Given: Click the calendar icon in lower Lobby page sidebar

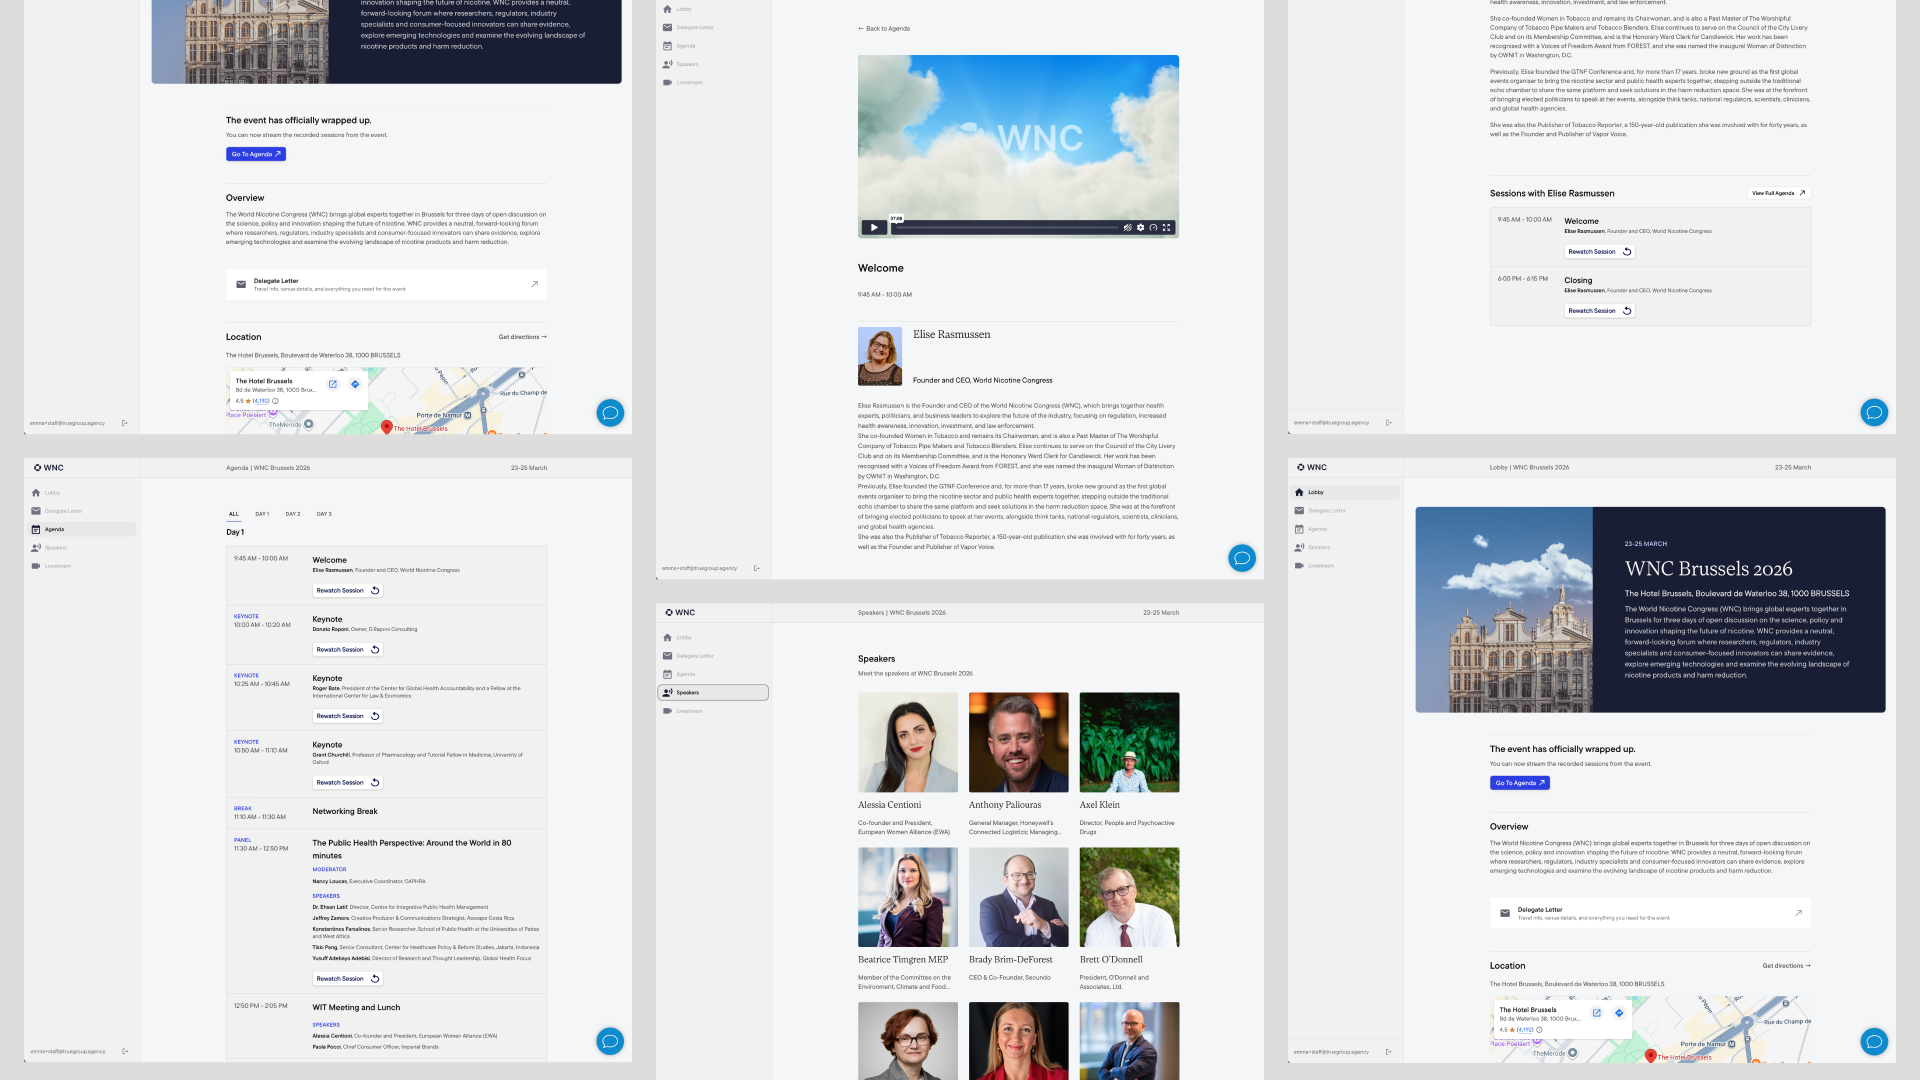Looking at the screenshot, I should tap(1299, 529).
